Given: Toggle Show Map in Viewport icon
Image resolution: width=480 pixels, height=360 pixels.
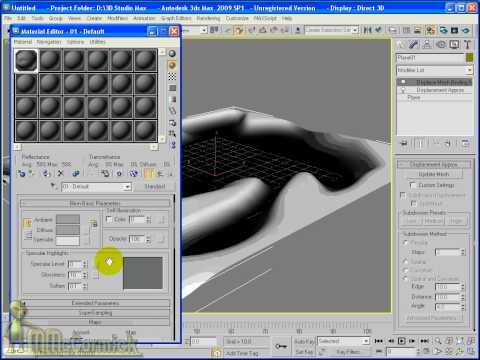Looking at the screenshot, I should coord(134,173).
